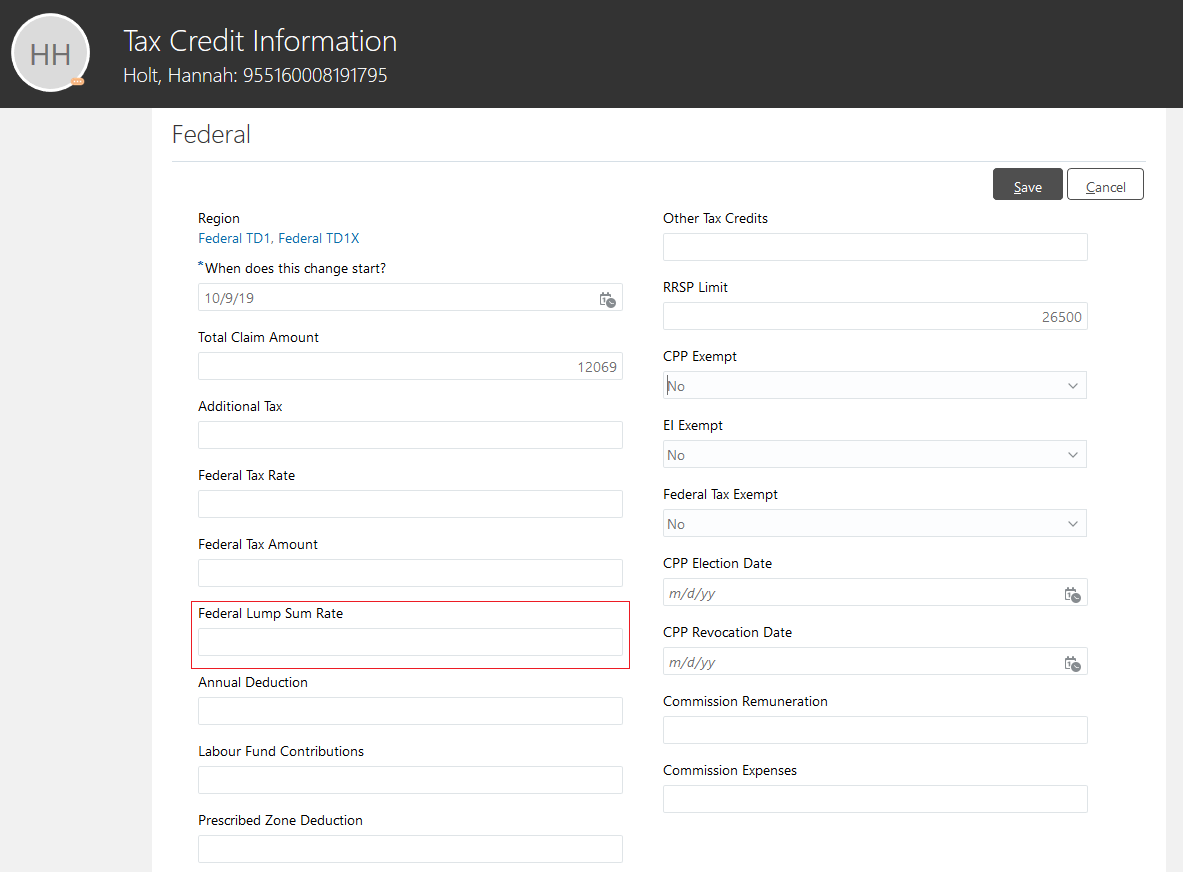Click Hannah Holt's HH avatar
Image resolution: width=1183 pixels, height=872 pixels.
coord(50,54)
